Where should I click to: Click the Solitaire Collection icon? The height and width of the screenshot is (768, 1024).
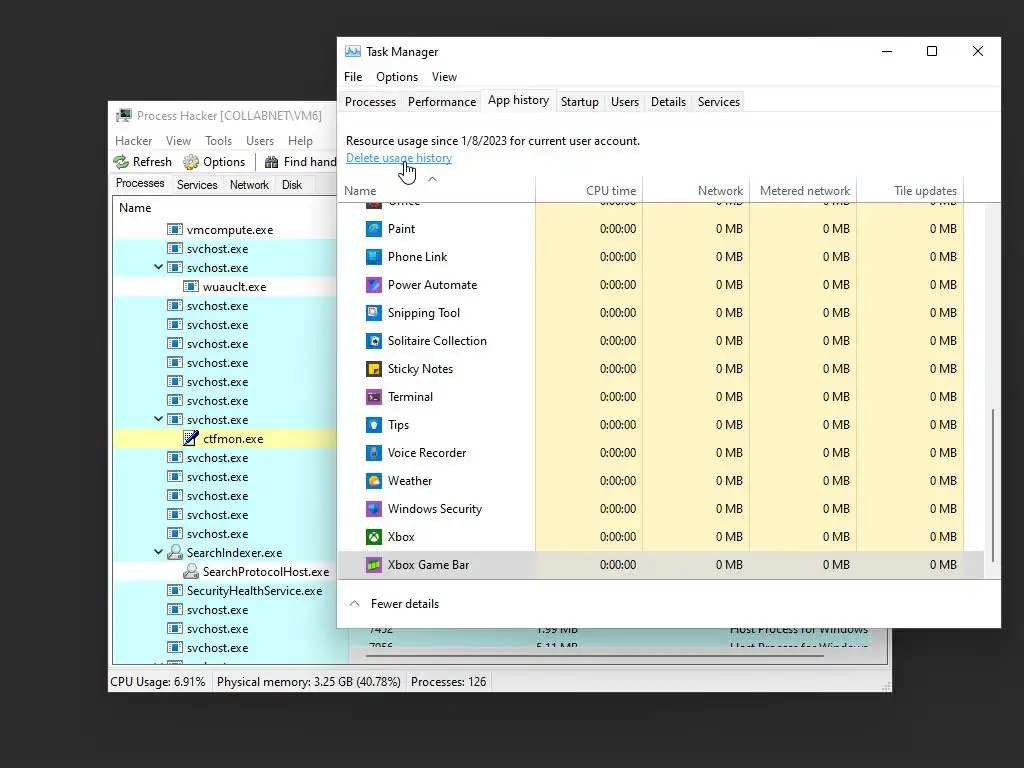coord(374,341)
